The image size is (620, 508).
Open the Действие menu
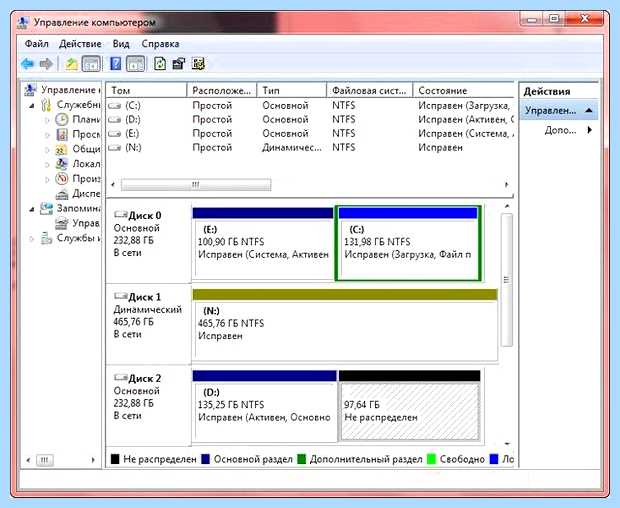(x=80, y=43)
